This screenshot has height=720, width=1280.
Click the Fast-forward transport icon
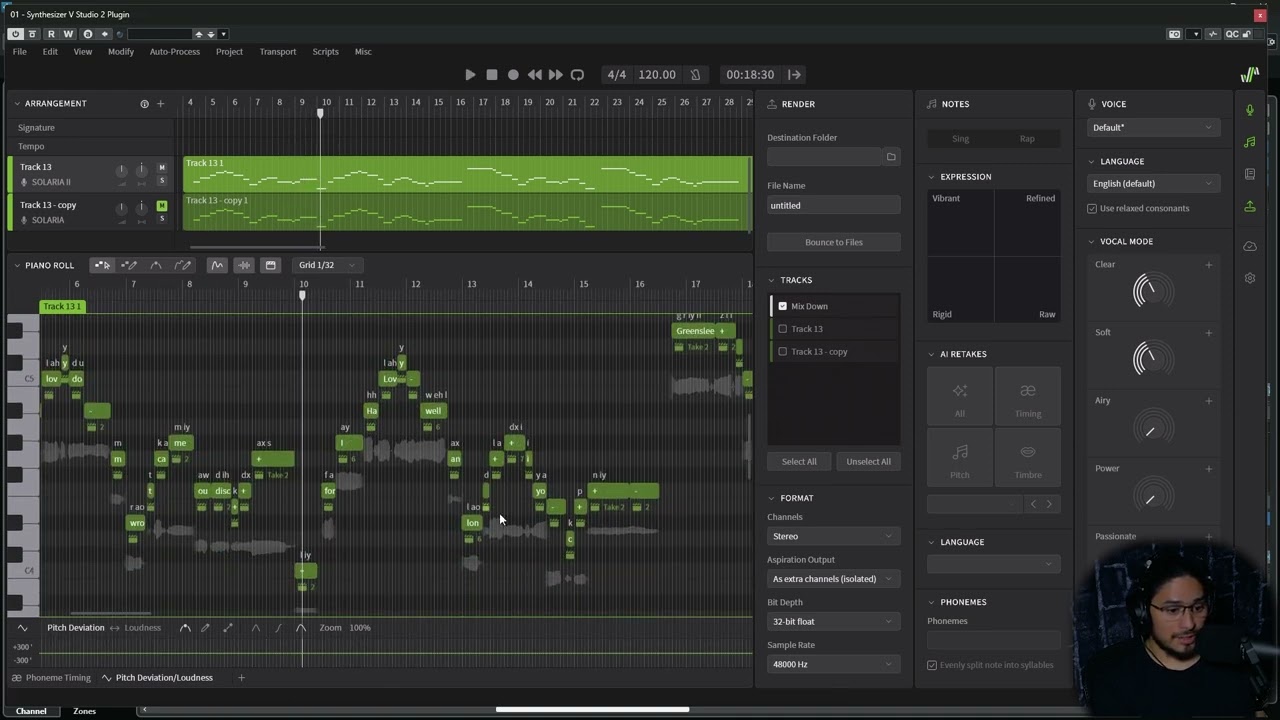556,75
